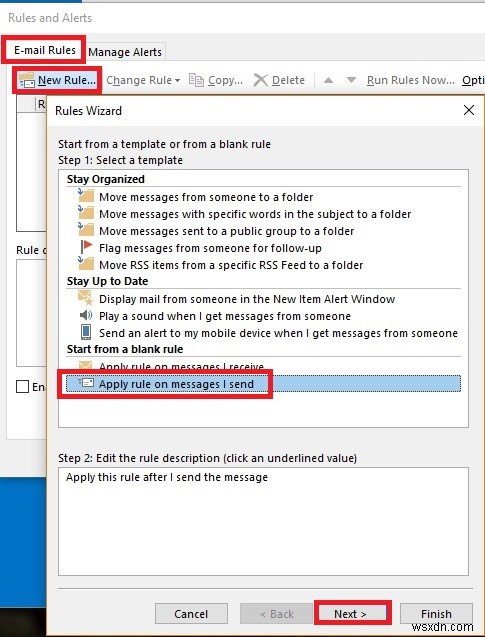Viewport: 485px width, 637px height.
Task: Click Next button in Rules Wizard
Action: click(x=351, y=613)
